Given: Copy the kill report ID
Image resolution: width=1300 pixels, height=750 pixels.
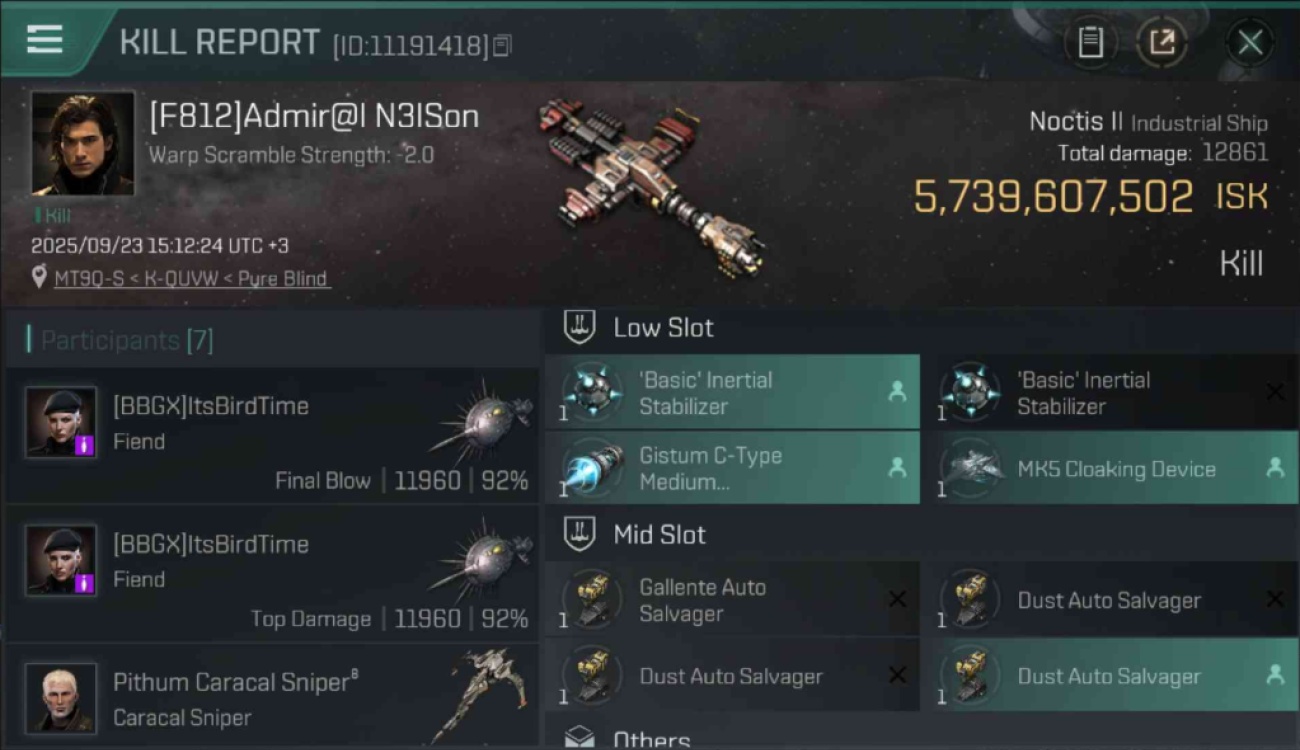Looking at the screenshot, I should tap(502, 45).
